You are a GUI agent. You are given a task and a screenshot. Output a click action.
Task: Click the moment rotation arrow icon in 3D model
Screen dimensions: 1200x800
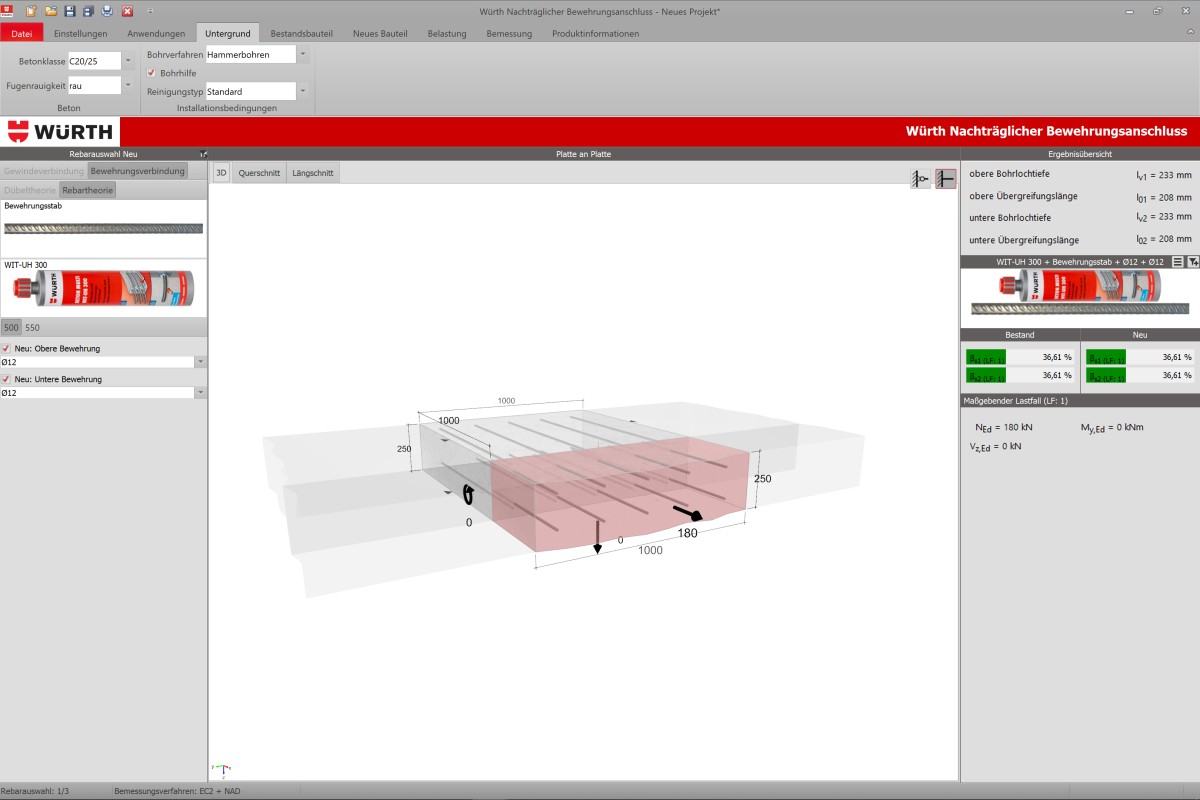(466, 495)
